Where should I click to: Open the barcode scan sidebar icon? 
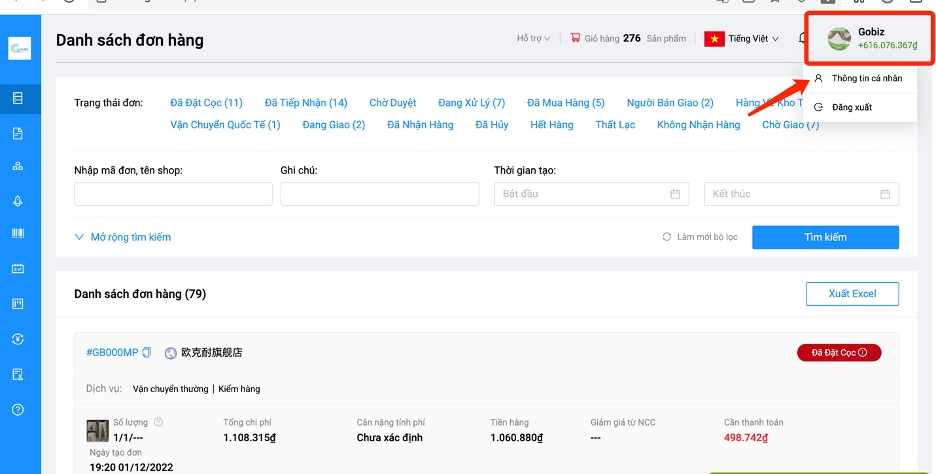(17, 234)
